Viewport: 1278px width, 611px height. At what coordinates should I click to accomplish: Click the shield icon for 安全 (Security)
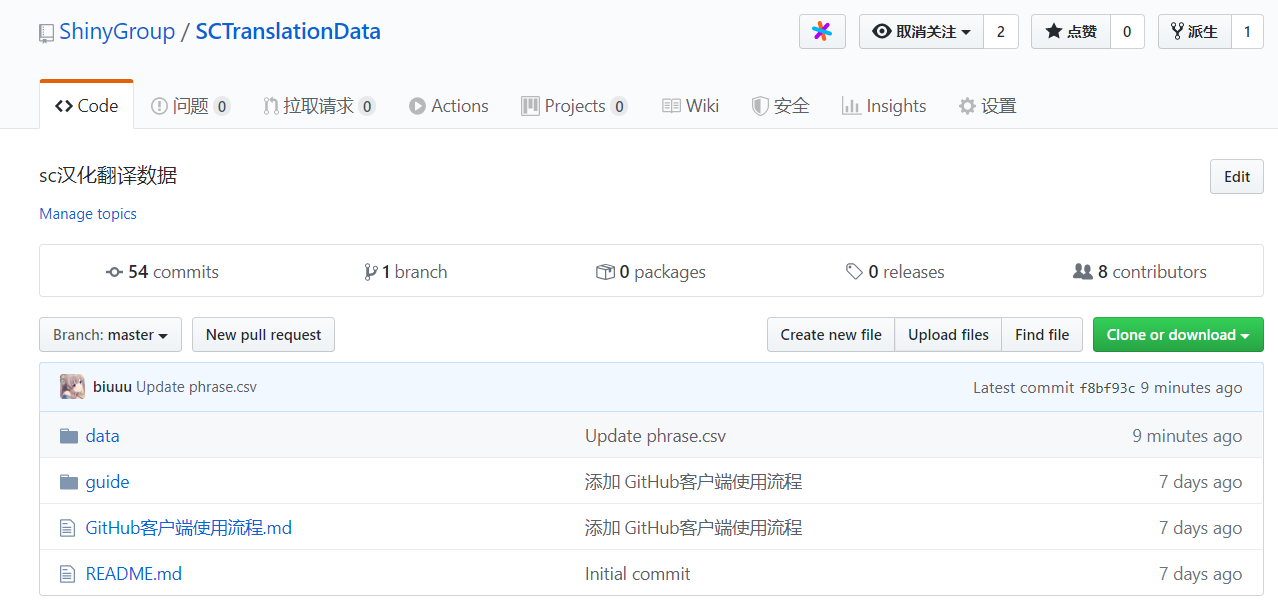pos(761,105)
